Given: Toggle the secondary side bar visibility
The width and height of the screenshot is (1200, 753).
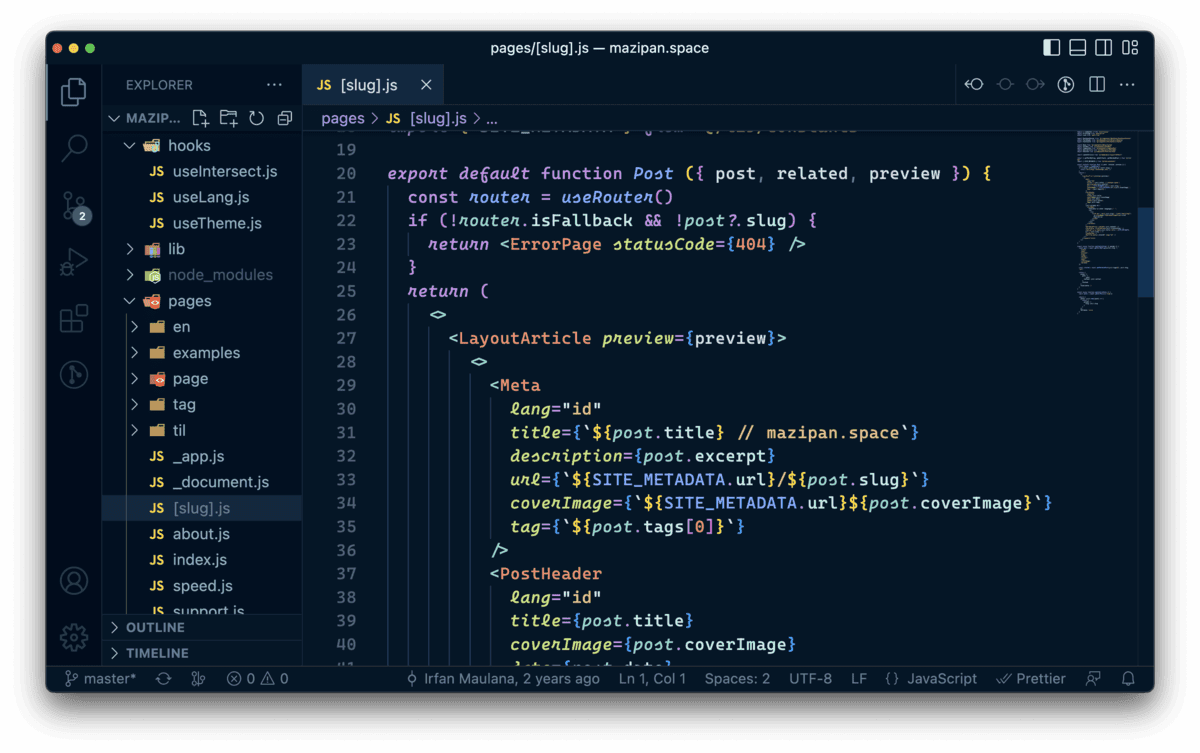Looking at the screenshot, I should point(1104,47).
